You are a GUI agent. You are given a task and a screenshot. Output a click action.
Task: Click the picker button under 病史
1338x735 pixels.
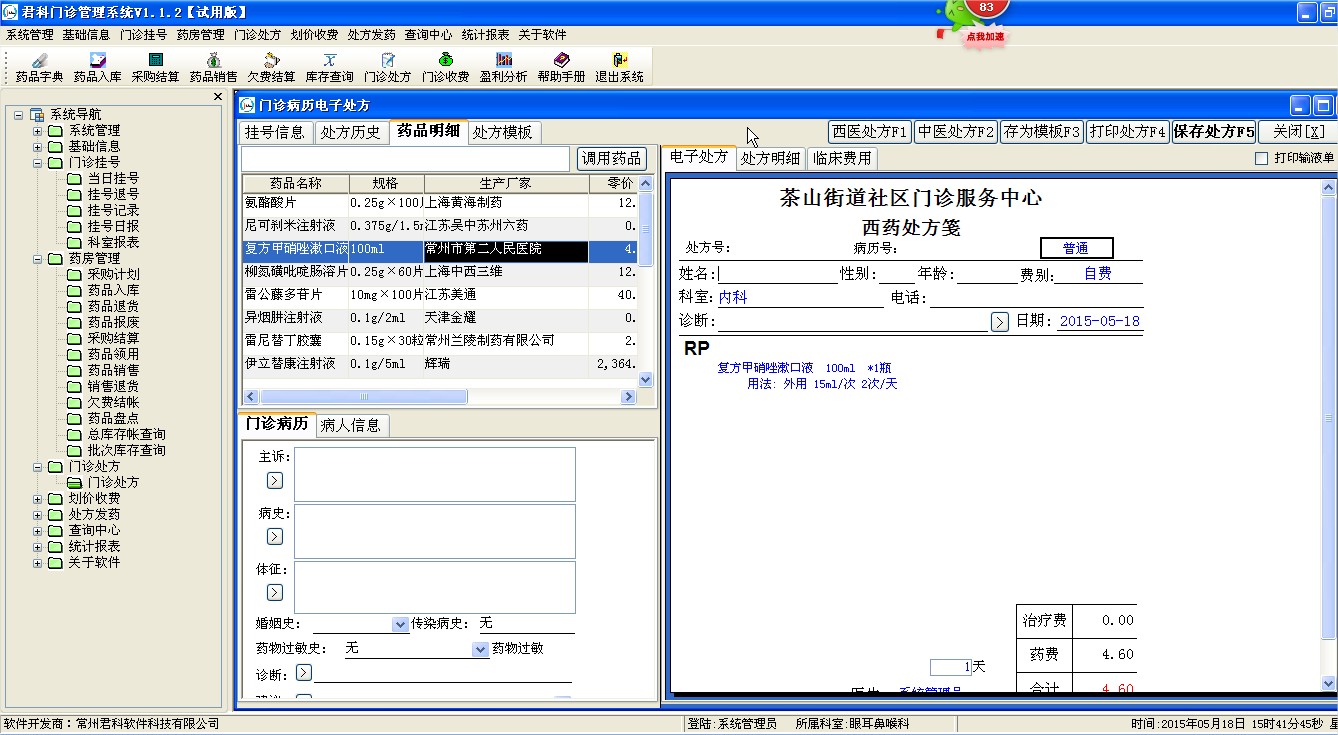click(275, 537)
